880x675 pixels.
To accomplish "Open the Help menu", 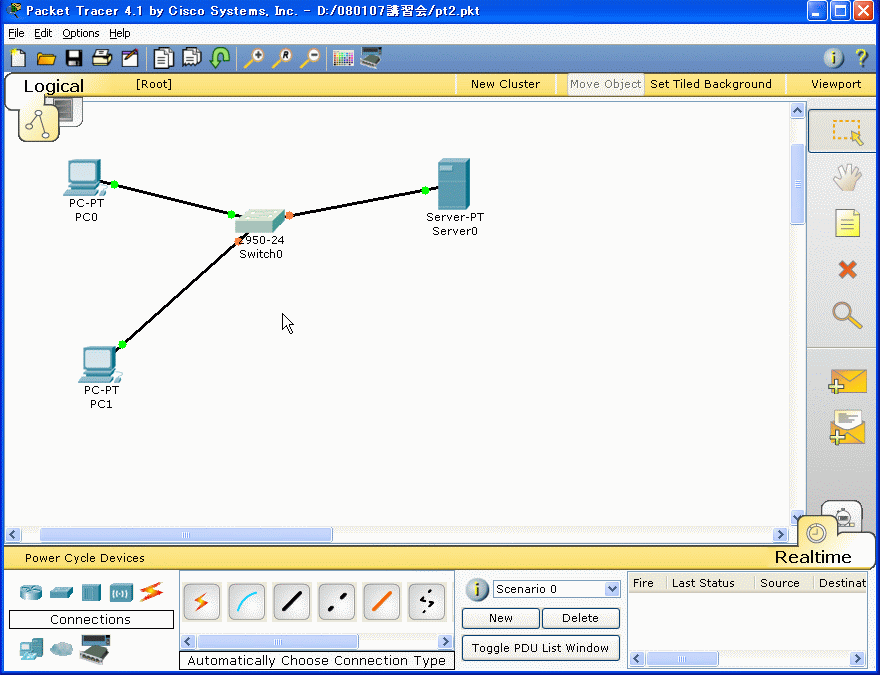I will coord(120,33).
